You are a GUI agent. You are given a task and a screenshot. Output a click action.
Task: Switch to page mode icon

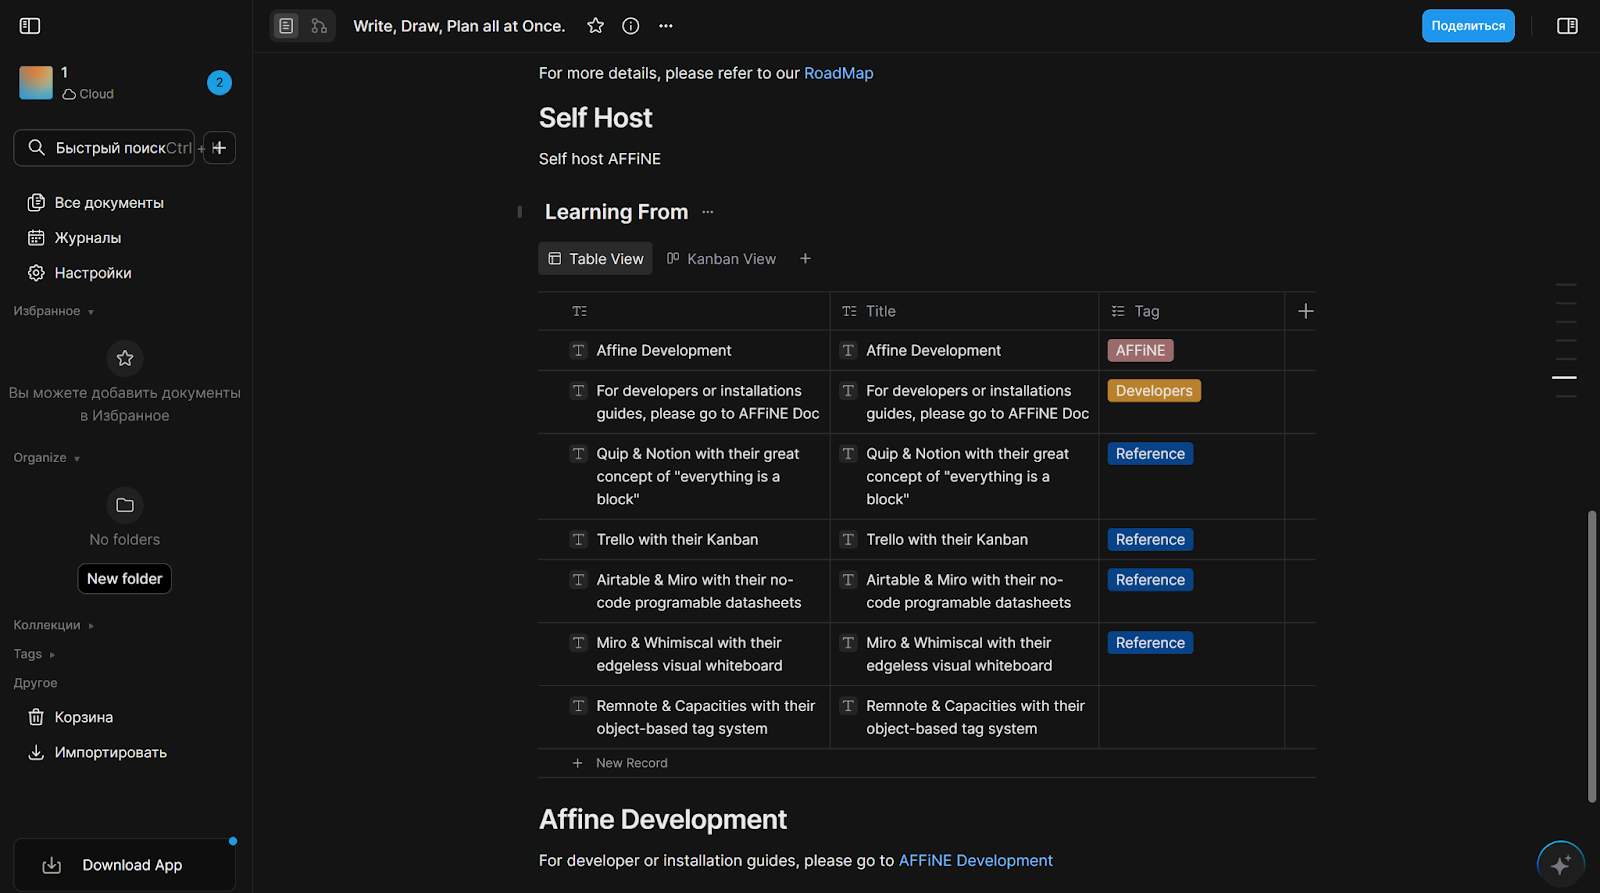click(x=287, y=26)
